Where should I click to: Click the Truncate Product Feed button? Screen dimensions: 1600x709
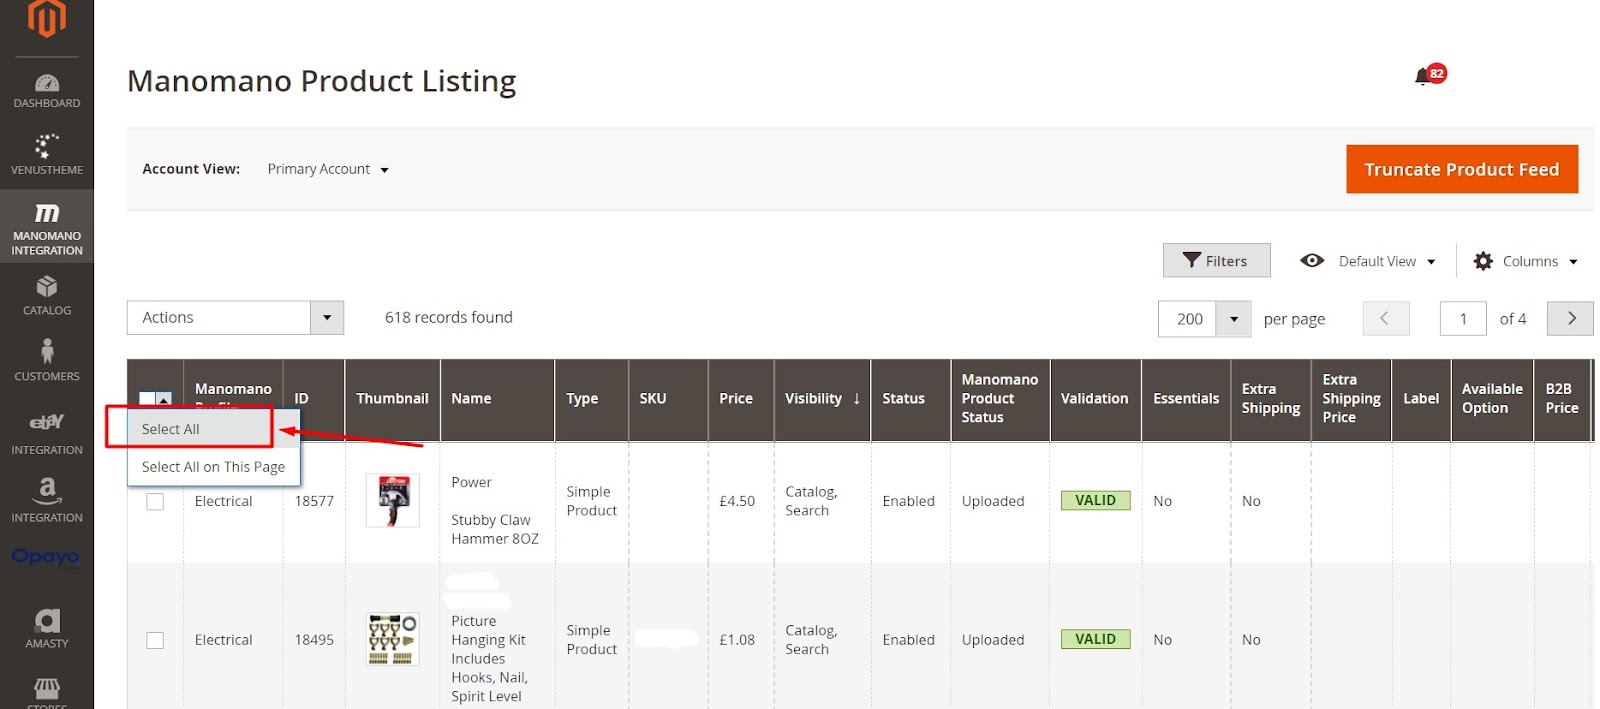pos(1461,170)
